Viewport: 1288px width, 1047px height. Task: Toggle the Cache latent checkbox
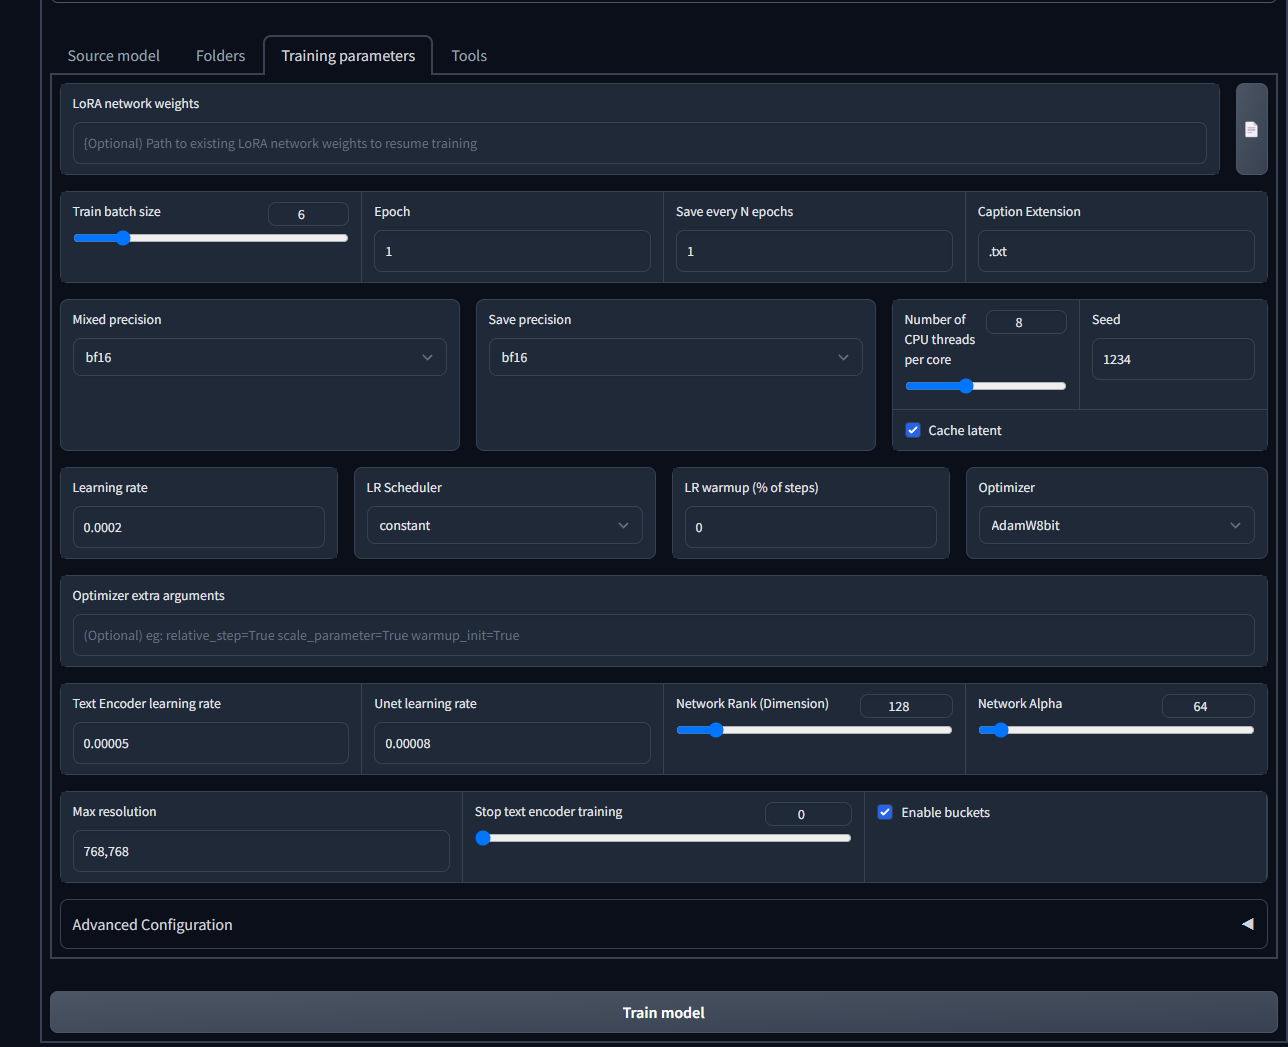click(x=913, y=430)
